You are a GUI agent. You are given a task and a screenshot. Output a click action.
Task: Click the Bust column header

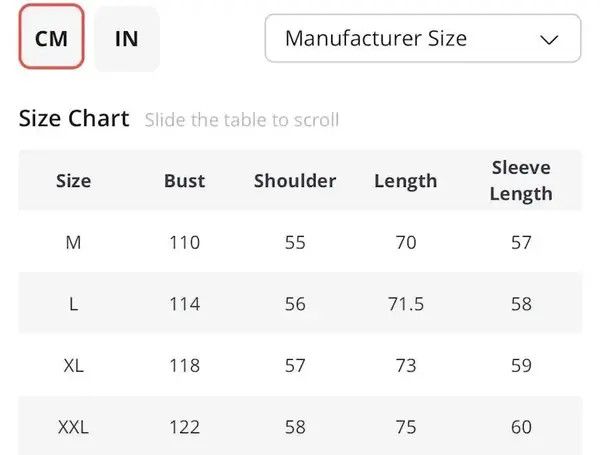pyautogui.click(x=184, y=181)
